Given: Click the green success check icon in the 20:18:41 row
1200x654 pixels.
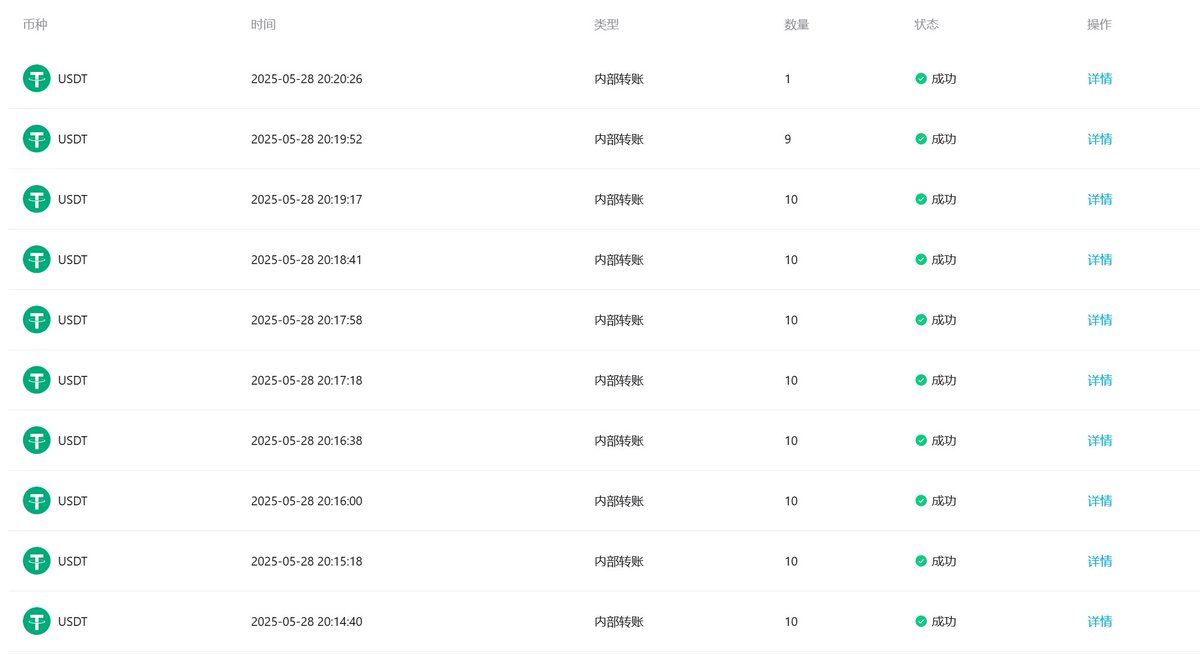Looking at the screenshot, I should pyautogui.click(x=921, y=260).
